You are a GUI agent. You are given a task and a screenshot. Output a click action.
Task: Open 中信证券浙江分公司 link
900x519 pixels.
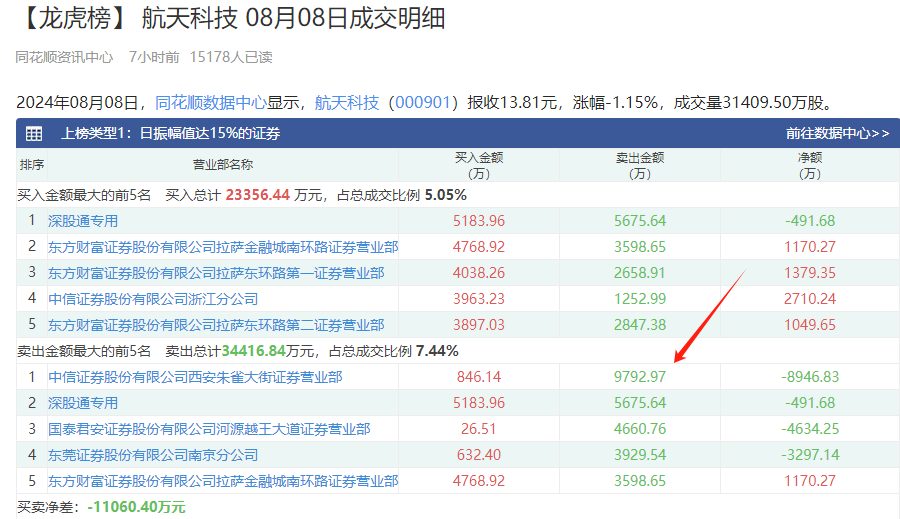coord(153,299)
